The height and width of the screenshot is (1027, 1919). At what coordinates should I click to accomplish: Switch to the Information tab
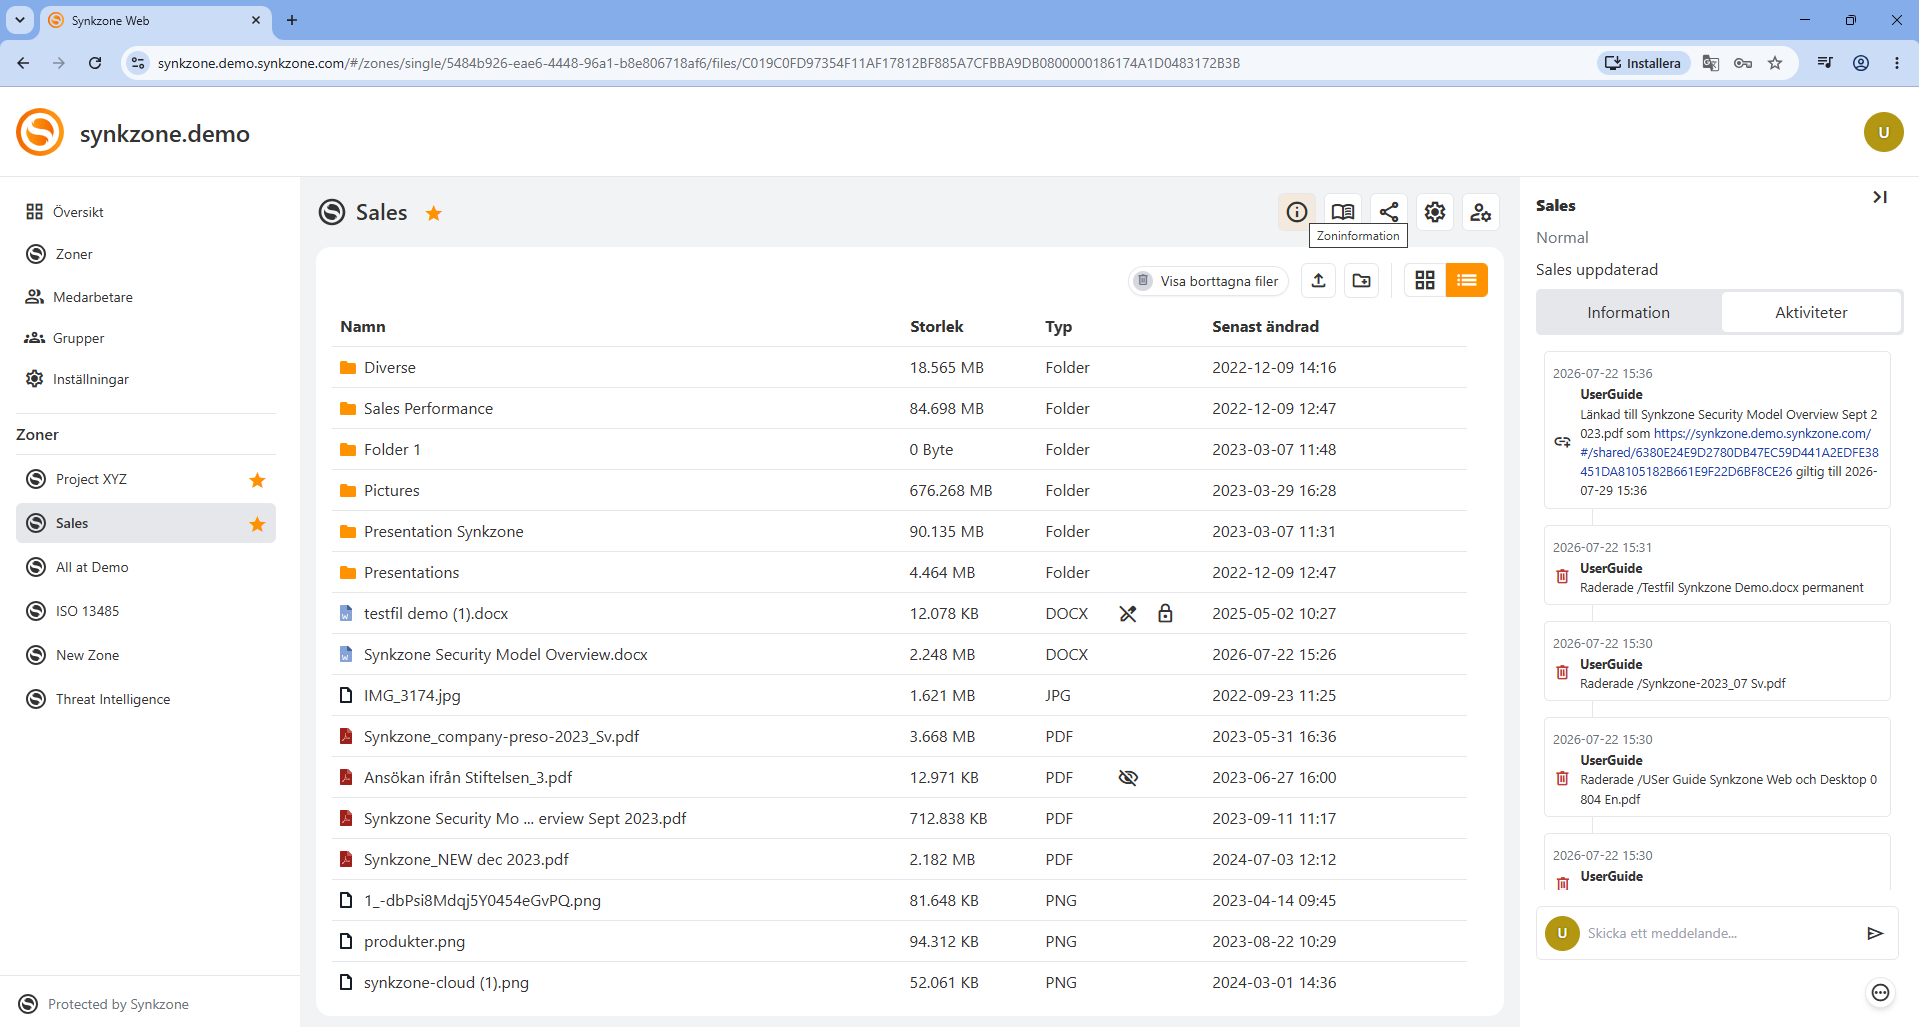[x=1628, y=313]
